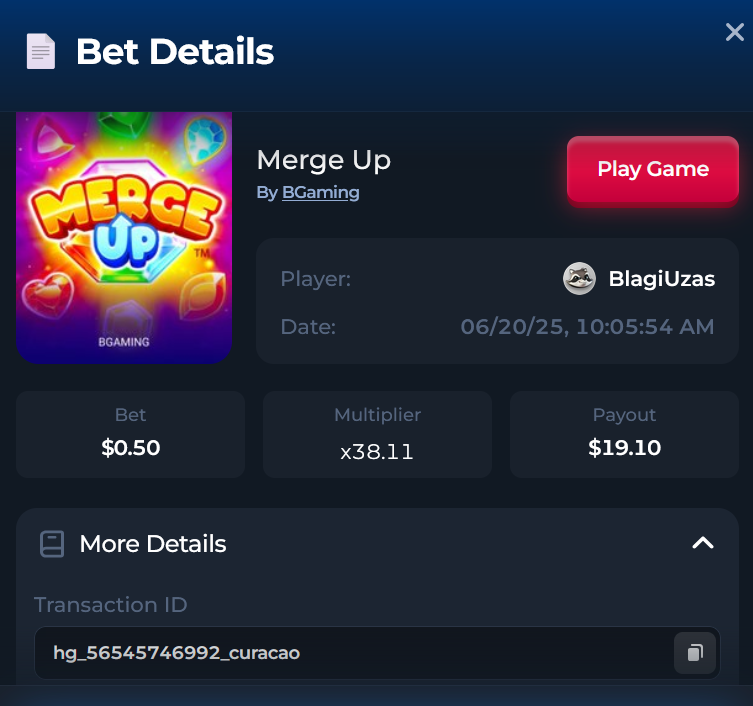This screenshot has width=753, height=706.
Task: Open the BGaming provider link
Action: pyautogui.click(x=320, y=193)
